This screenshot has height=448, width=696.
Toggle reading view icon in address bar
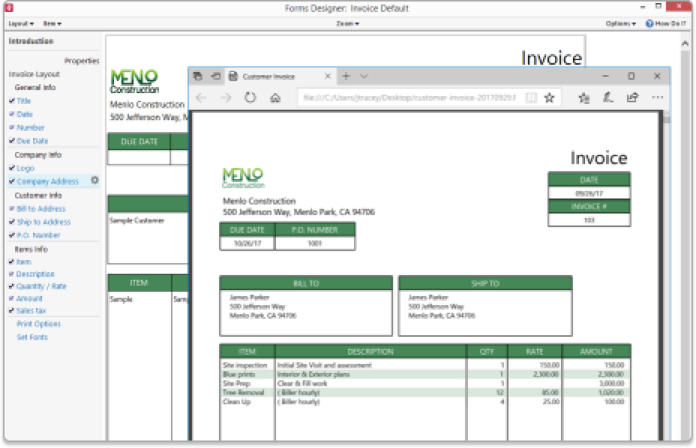coord(531,98)
